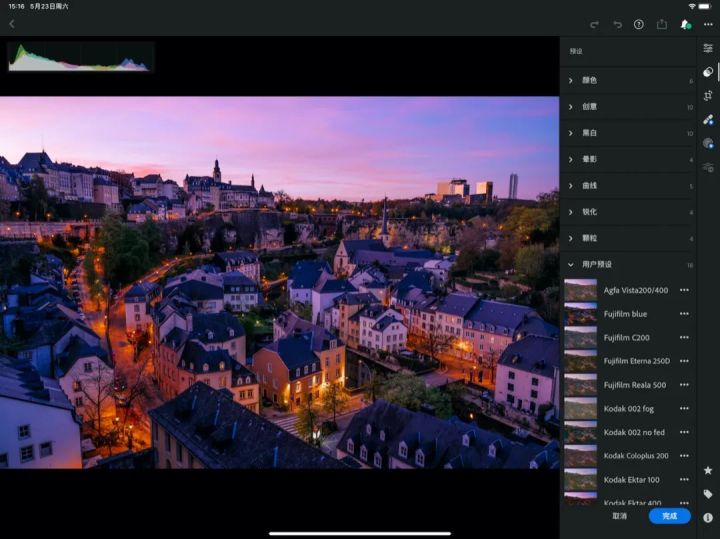Expand the 创意 preset group
The width and height of the screenshot is (720, 539).
click(629, 107)
